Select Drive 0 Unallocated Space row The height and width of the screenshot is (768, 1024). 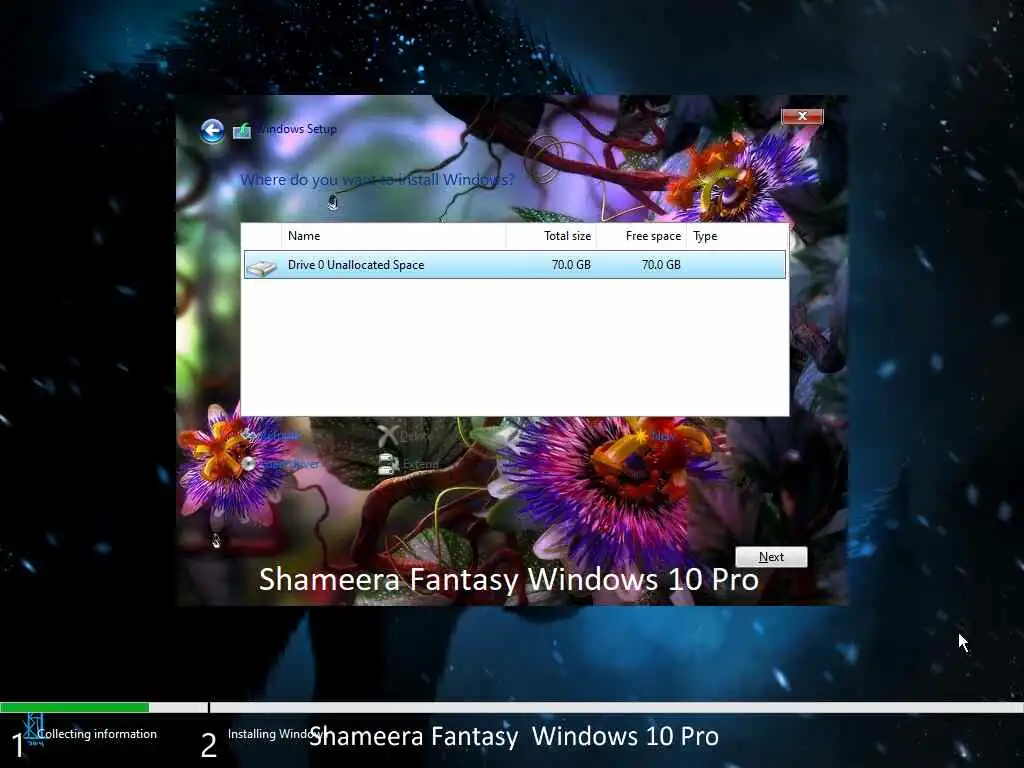tap(515, 264)
